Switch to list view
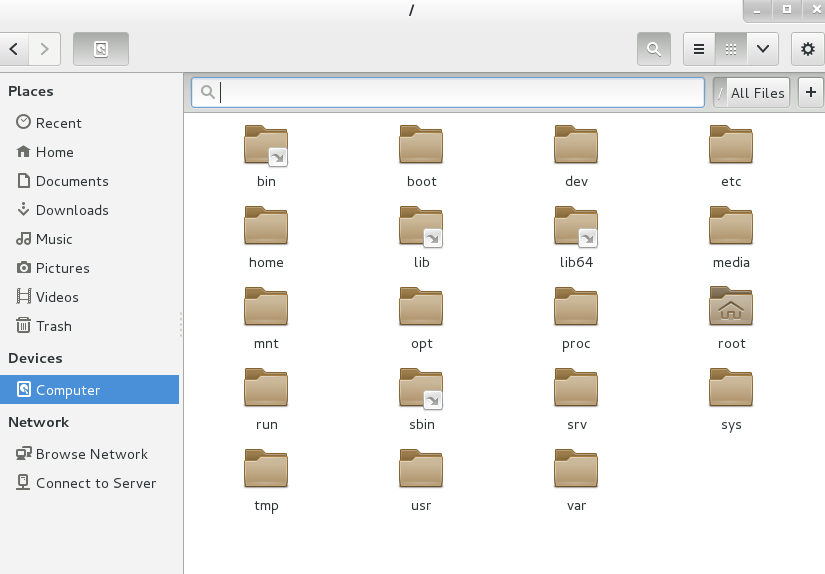The image size is (825, 574). pos(699,48)
